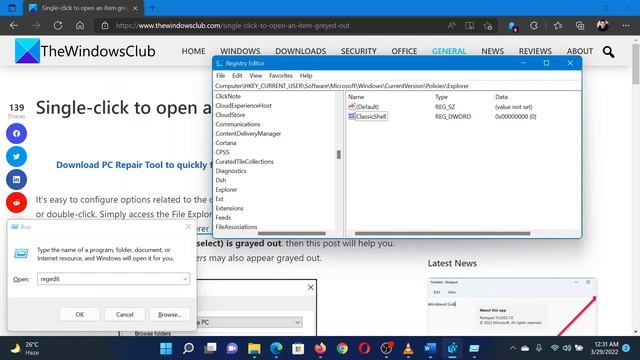Show hidden system tray icons chevron
The image size is (640, 360).
512,348
